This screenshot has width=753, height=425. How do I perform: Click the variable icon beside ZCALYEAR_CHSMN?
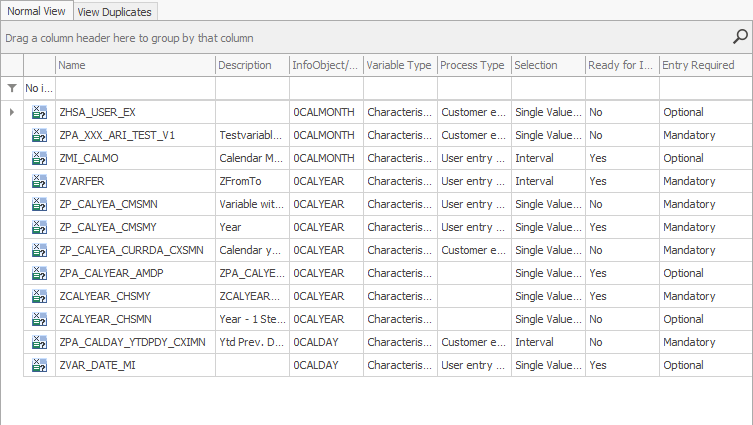pyautogui.click(x=39, y=319)
